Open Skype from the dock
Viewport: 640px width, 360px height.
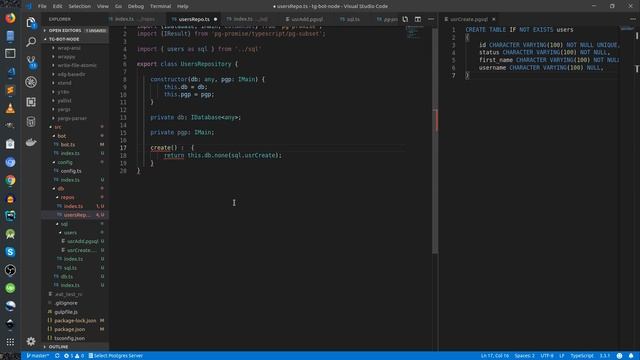click(10, 252)
